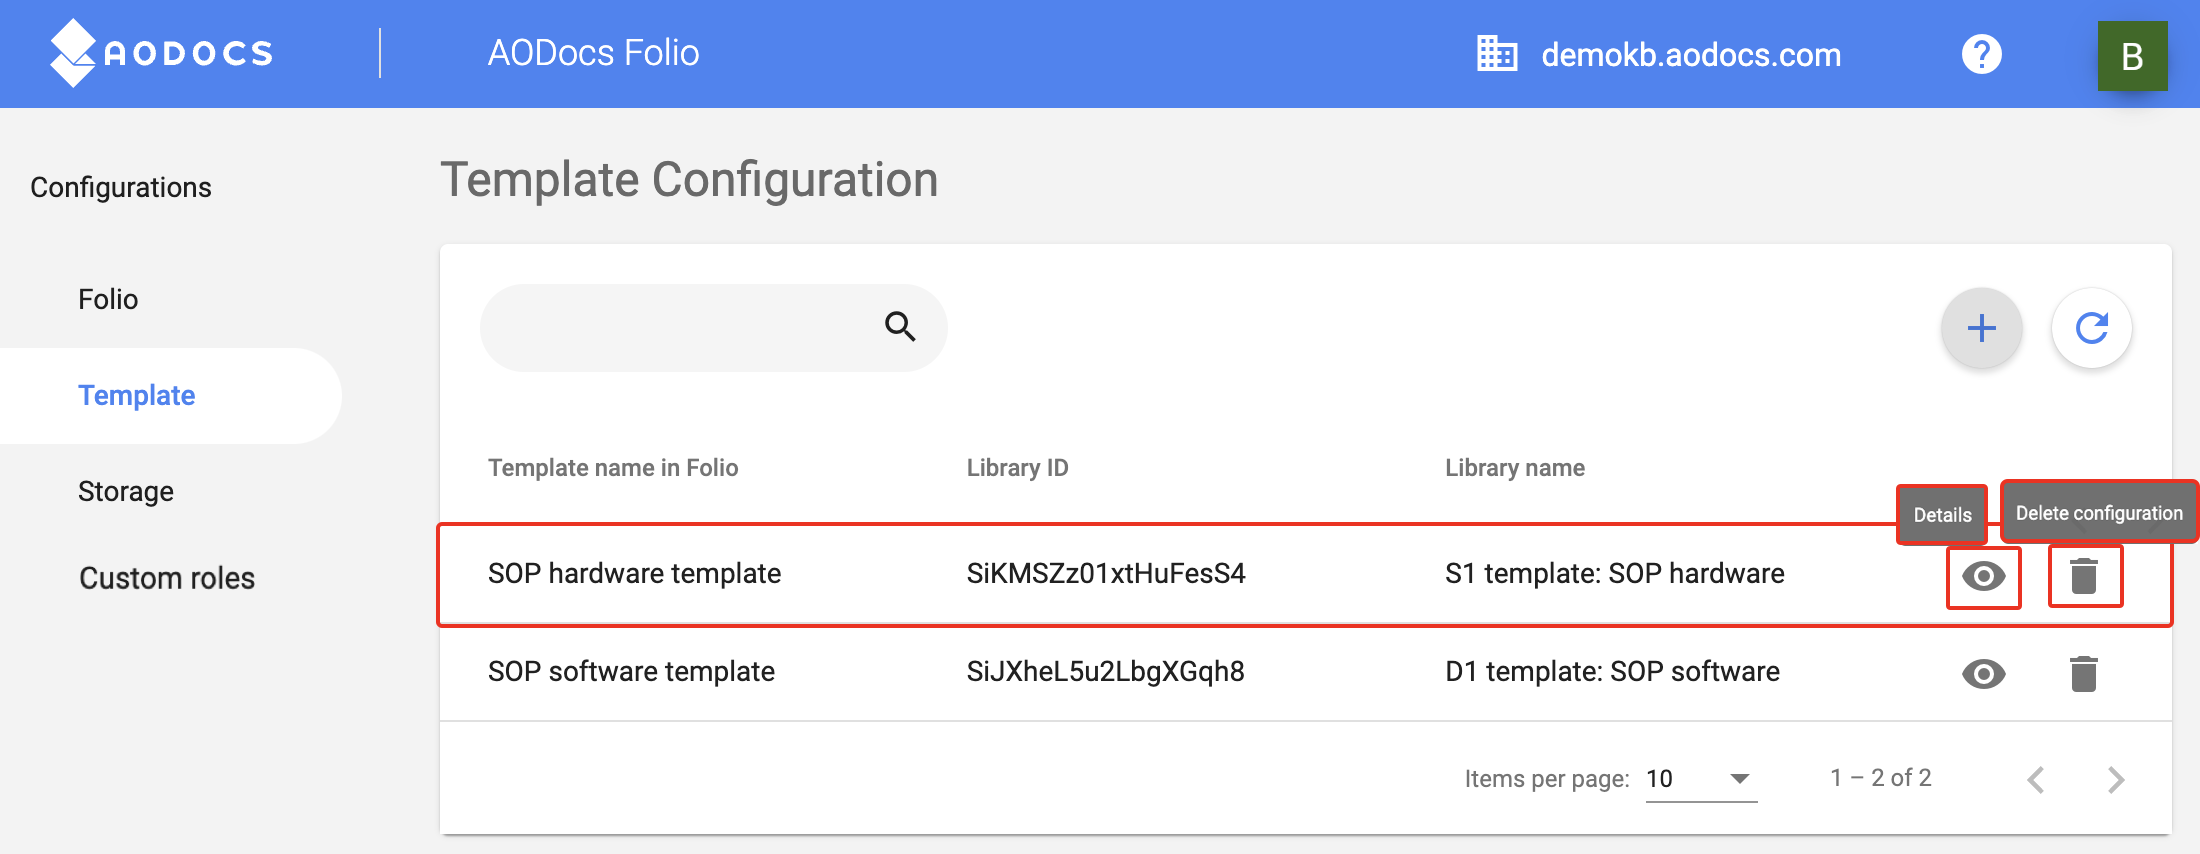Viewport: 2200px width, 854px height.
Task: Click the demokb.aodocs.com domain label
Action: point(1691,54)
